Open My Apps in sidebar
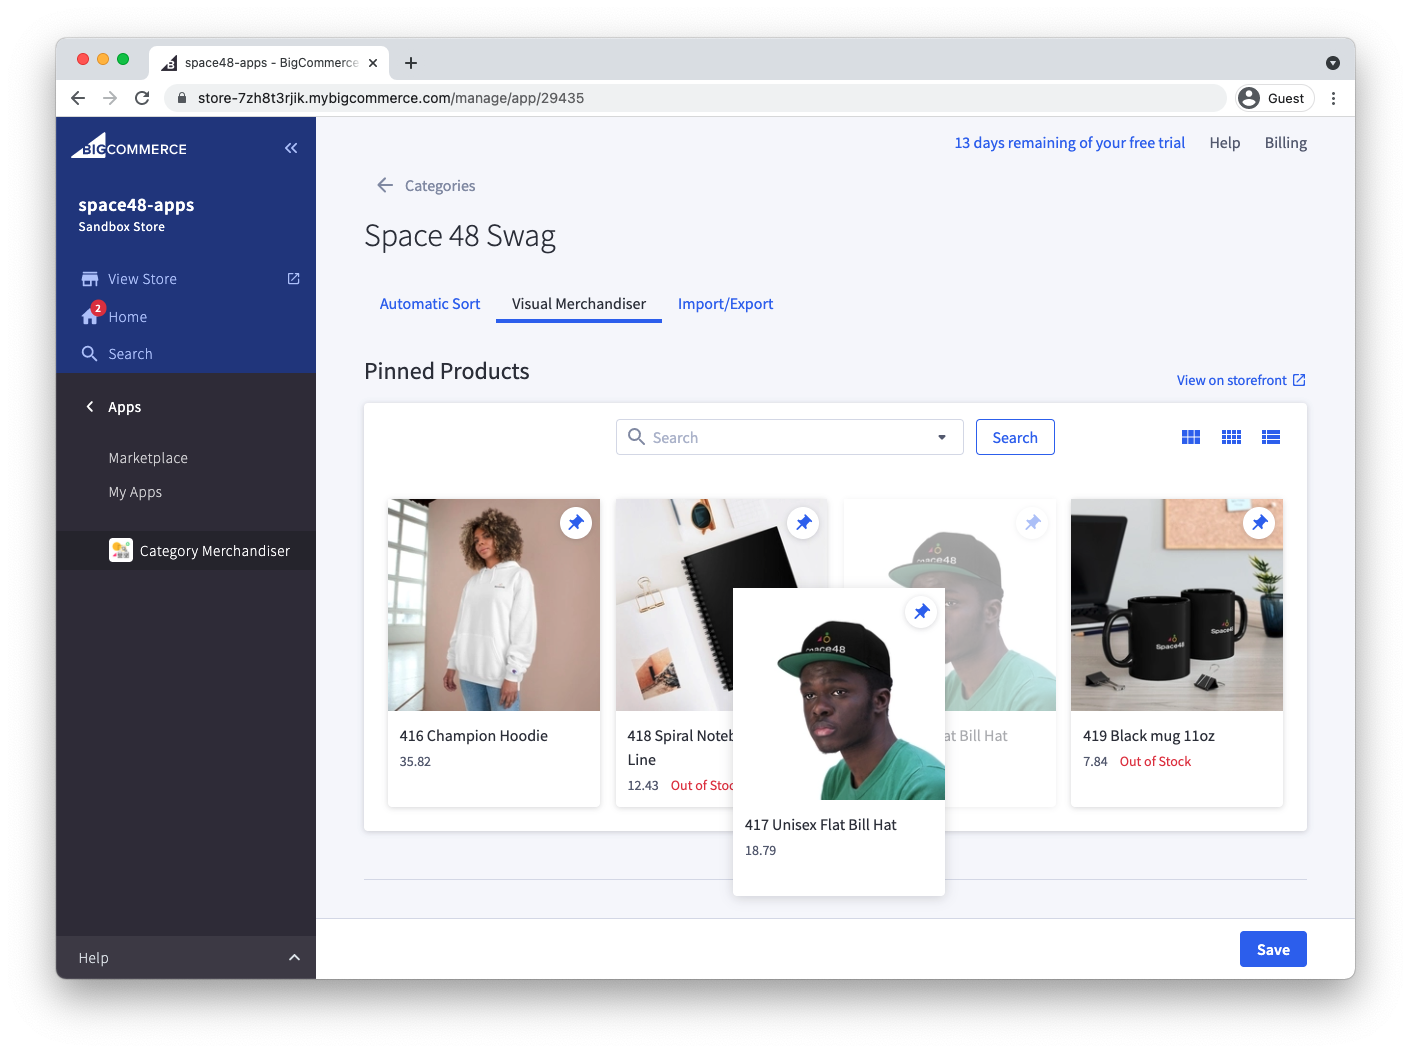1411x1053 pixels. click(x=135, y=492)
